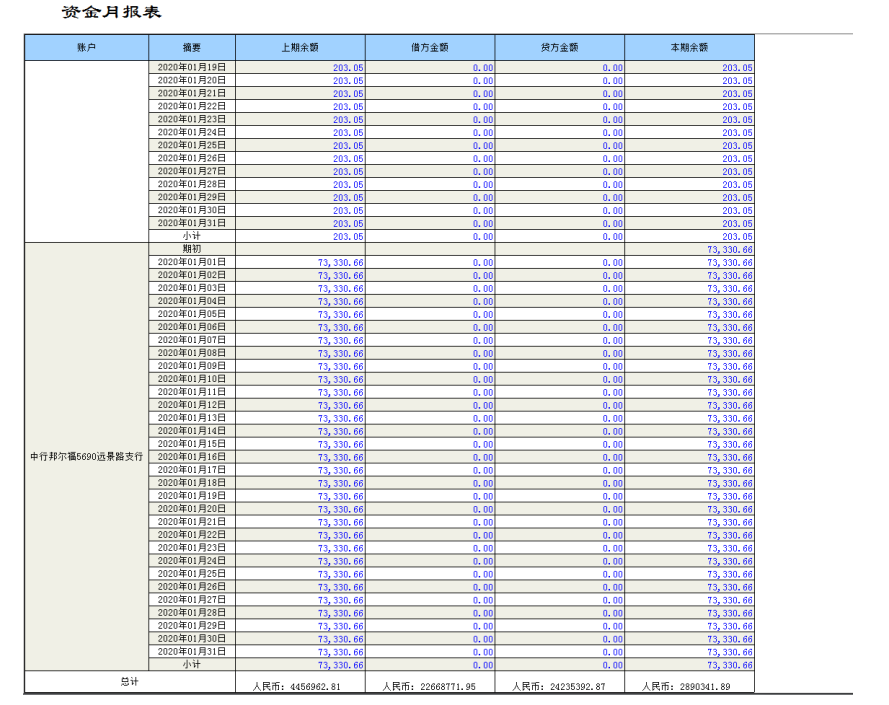Click 借方金额 0.00 in the 2020年01月16日 row

(x=483, y=458)
